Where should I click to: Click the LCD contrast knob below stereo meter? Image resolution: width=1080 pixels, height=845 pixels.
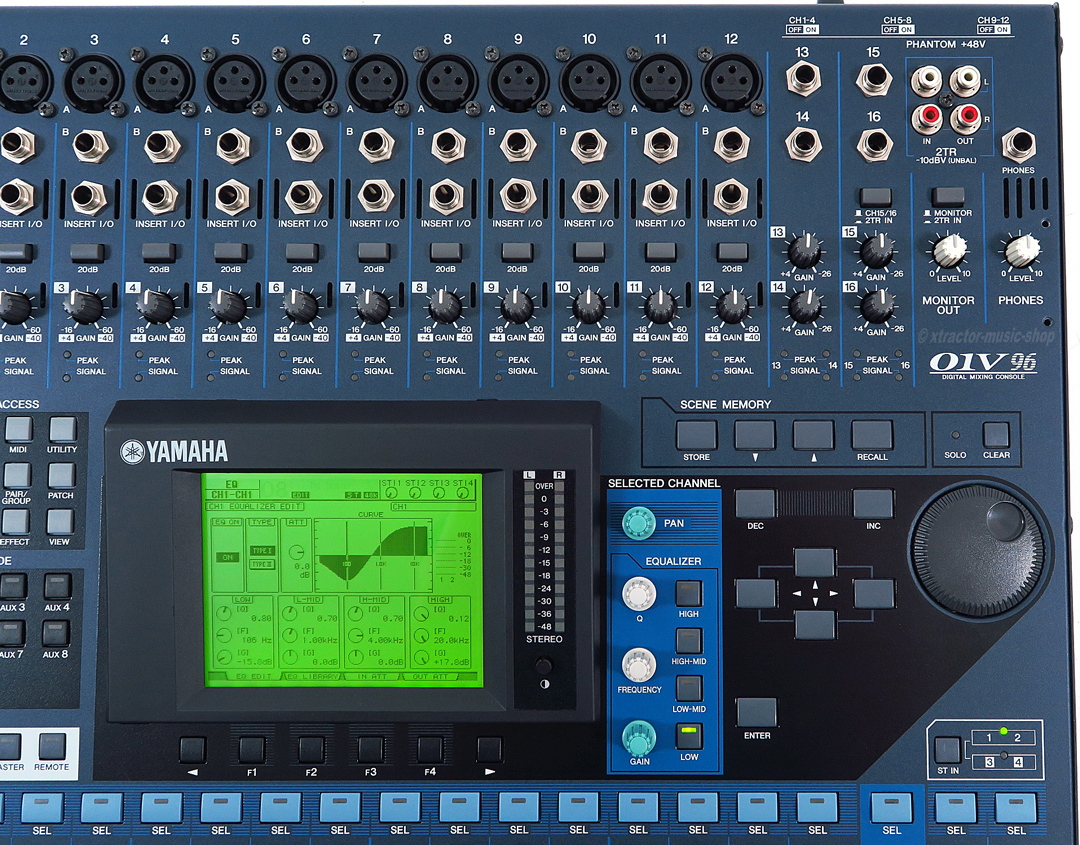click(x=543, y=667)
